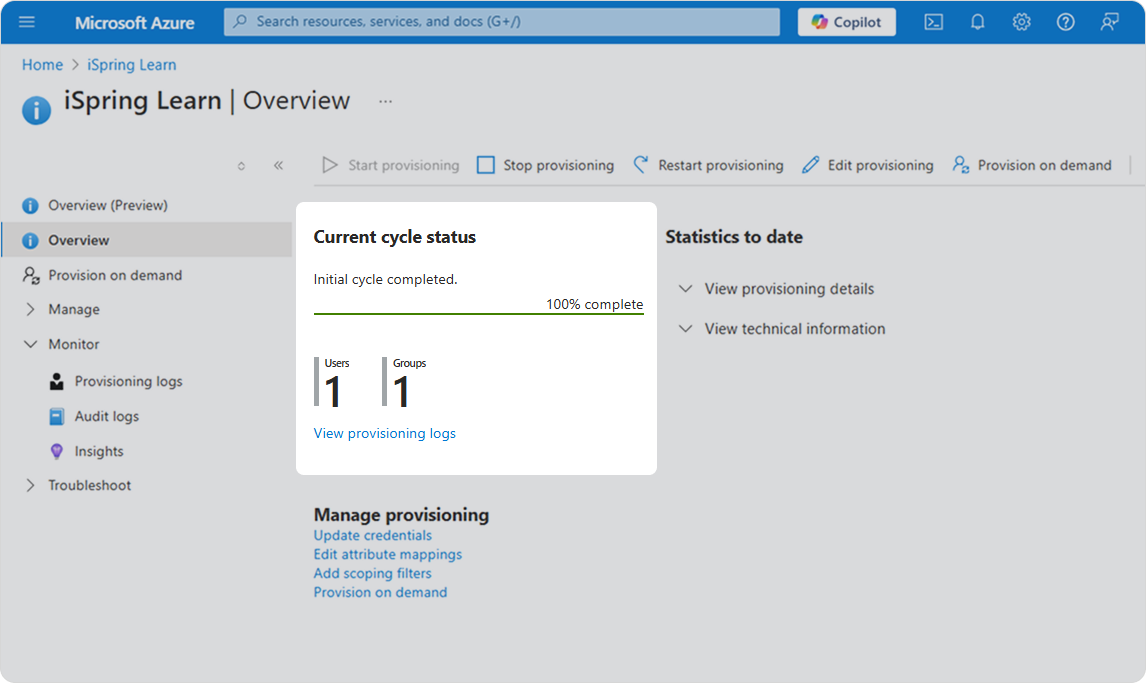Click the Copilot button
The width and height of the screenshot is (1146, 683).
pyautogui.click(x=846, y=22)
